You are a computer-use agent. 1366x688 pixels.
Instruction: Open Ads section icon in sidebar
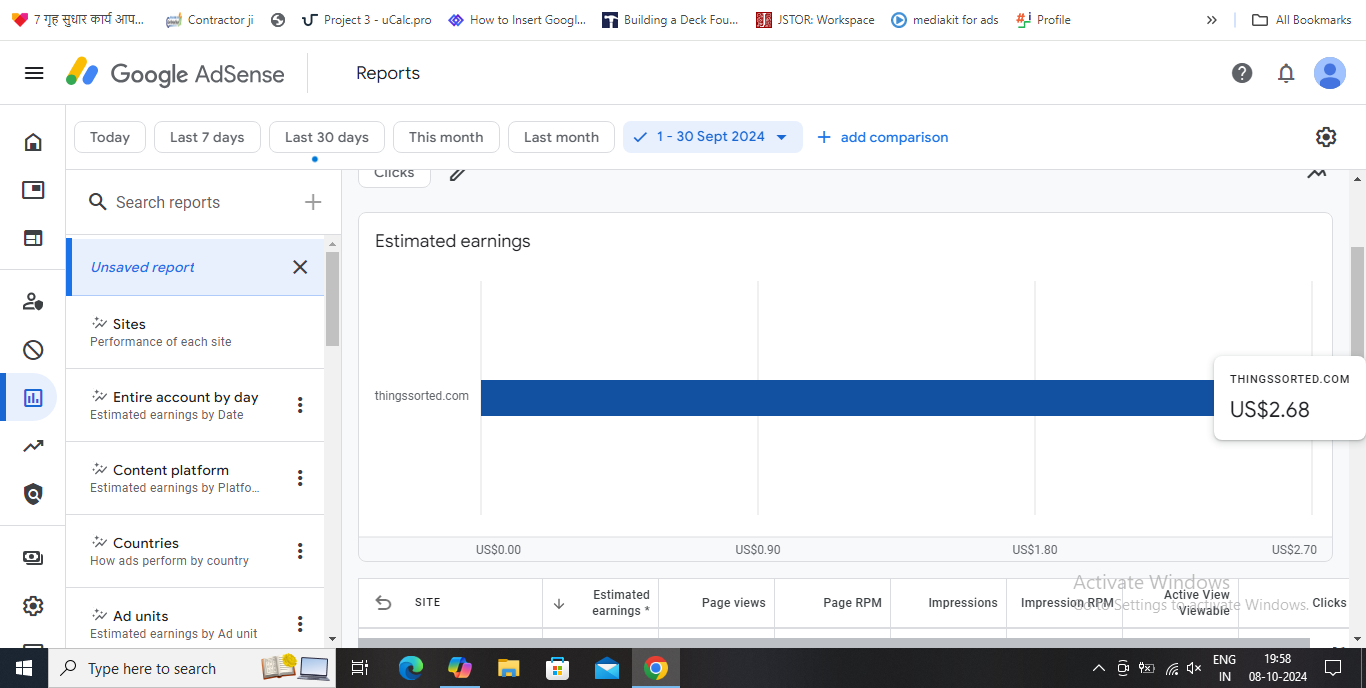(33, 190)
